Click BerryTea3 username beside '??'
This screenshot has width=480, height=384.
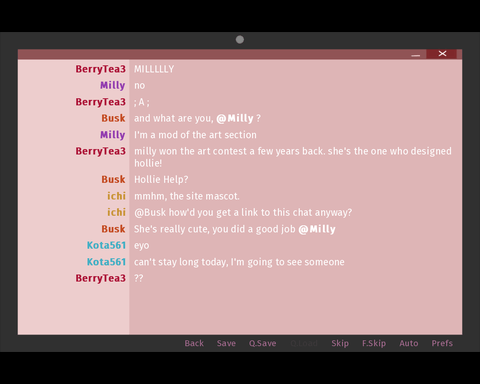pyautogui.click(x=100, y=278)
